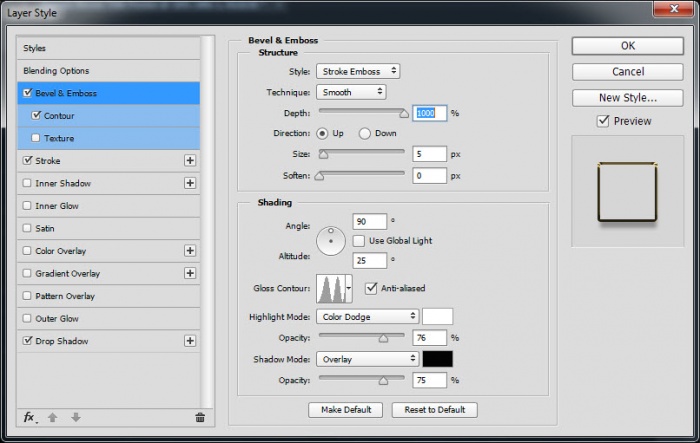Add another Color Overlay with plus icon
Viewport: 700px width, 443px height.
click(189, 251)
